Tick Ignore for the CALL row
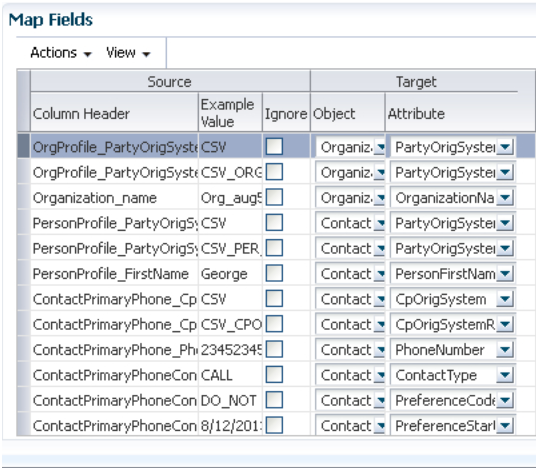The height and width of the screenshot is (470, 538). coord(274,375)
